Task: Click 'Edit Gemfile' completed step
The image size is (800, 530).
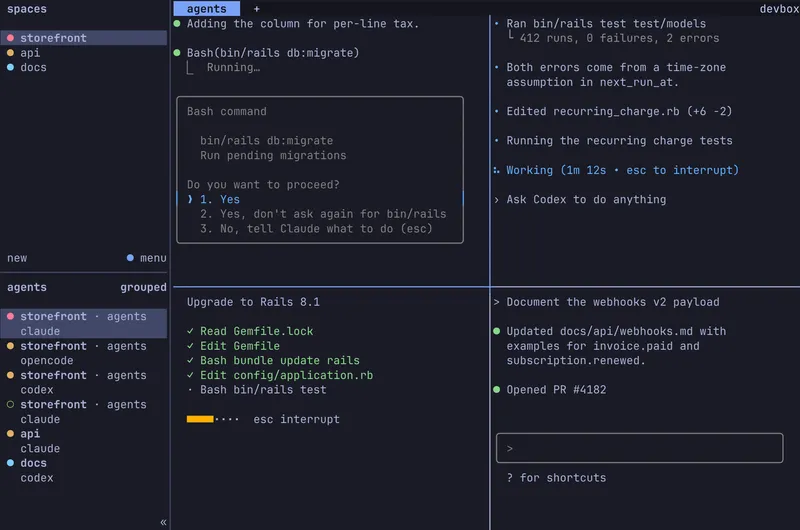Action: click(240, 346)
